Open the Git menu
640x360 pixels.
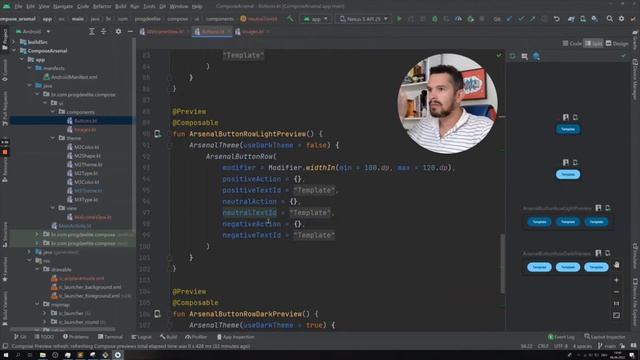pos(162,6)
